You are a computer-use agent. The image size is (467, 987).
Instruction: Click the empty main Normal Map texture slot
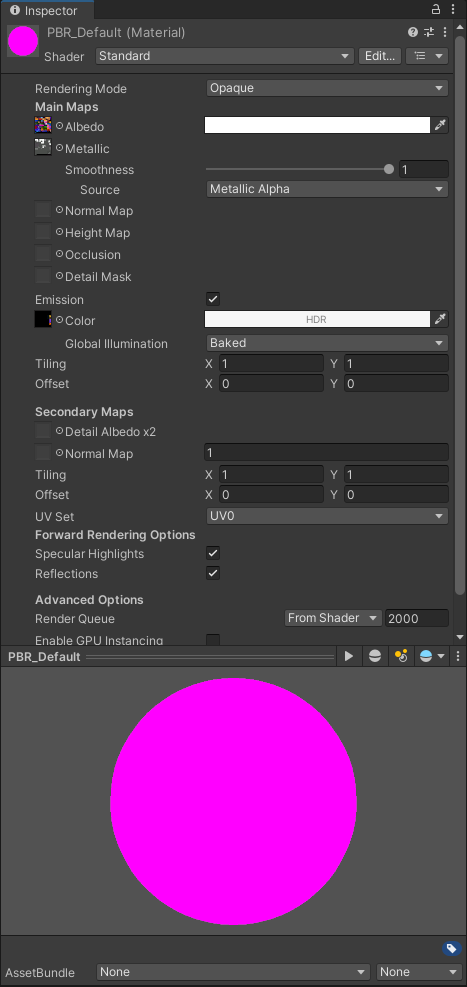coord(43,210)
